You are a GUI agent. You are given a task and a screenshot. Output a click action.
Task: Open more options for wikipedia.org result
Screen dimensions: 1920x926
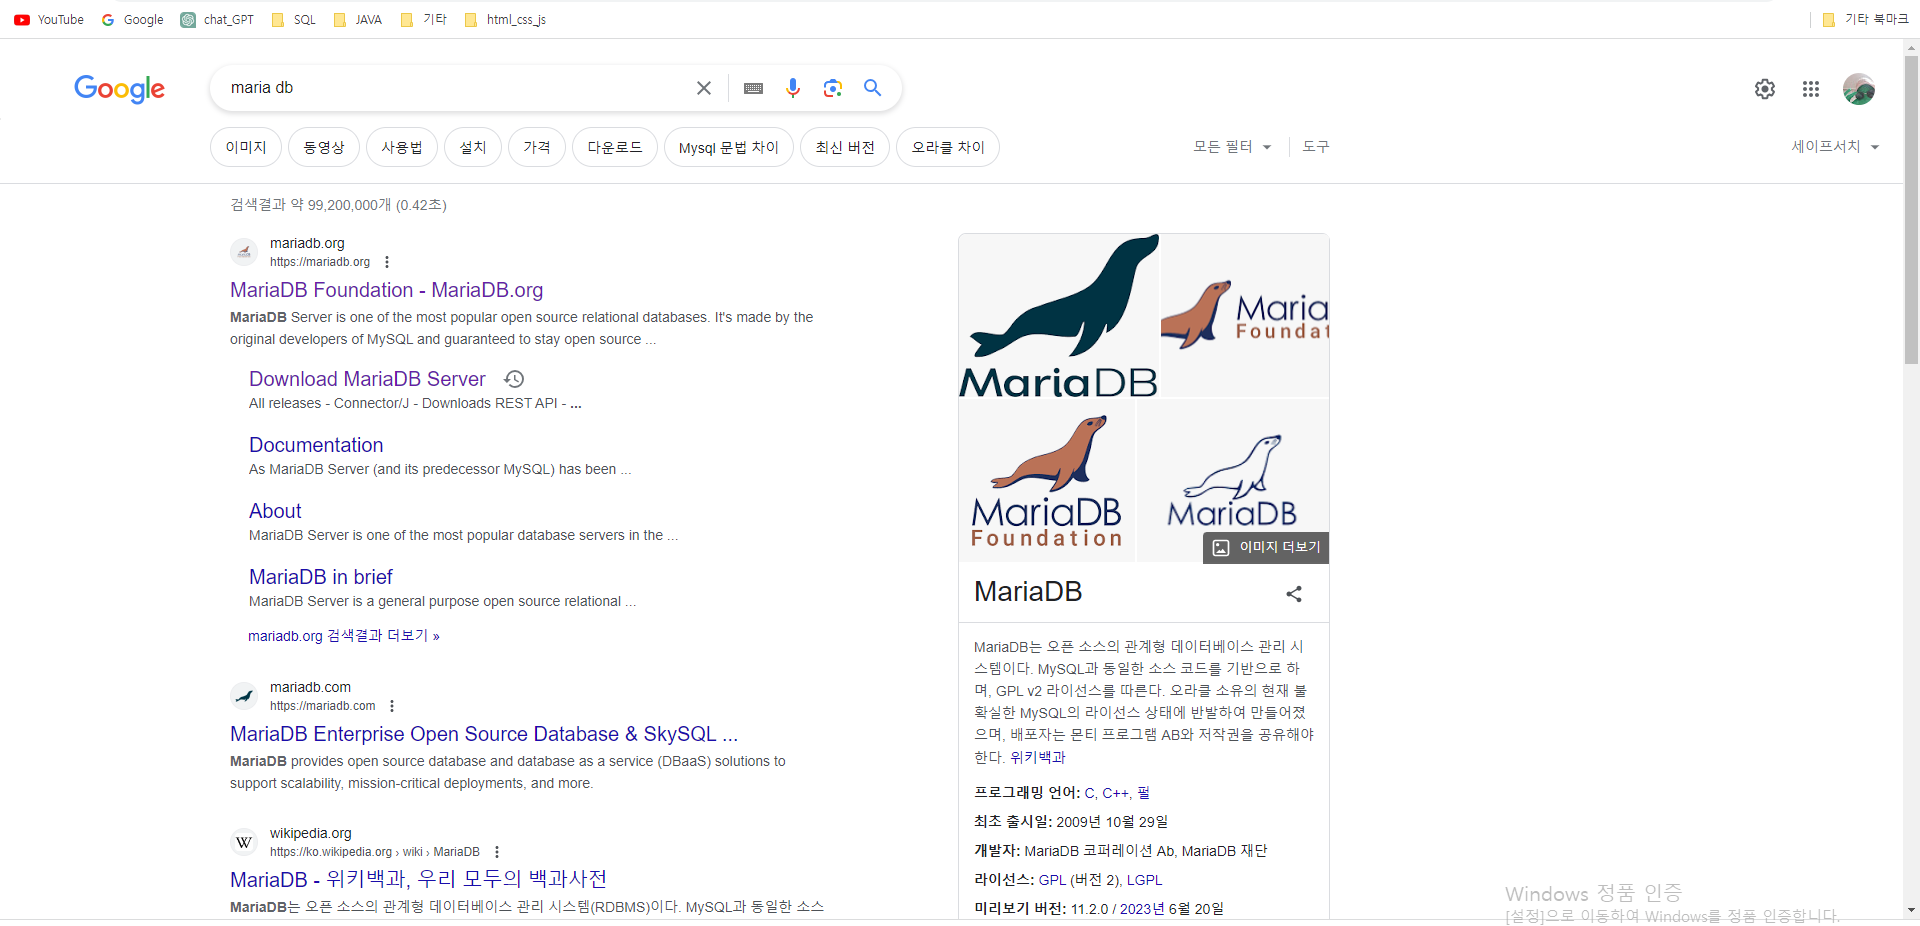[x=497, y=852]
